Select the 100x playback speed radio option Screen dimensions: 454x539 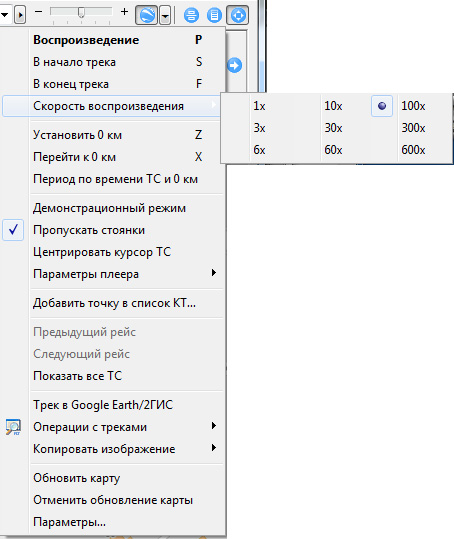pyautogui.click(x=412, y=106)
